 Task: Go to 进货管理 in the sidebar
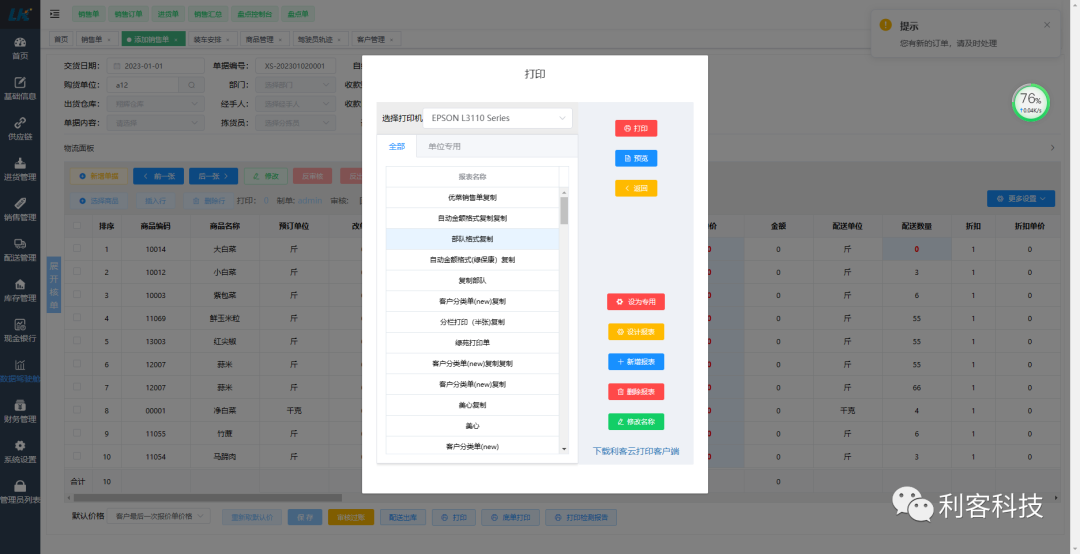point(19,167)
